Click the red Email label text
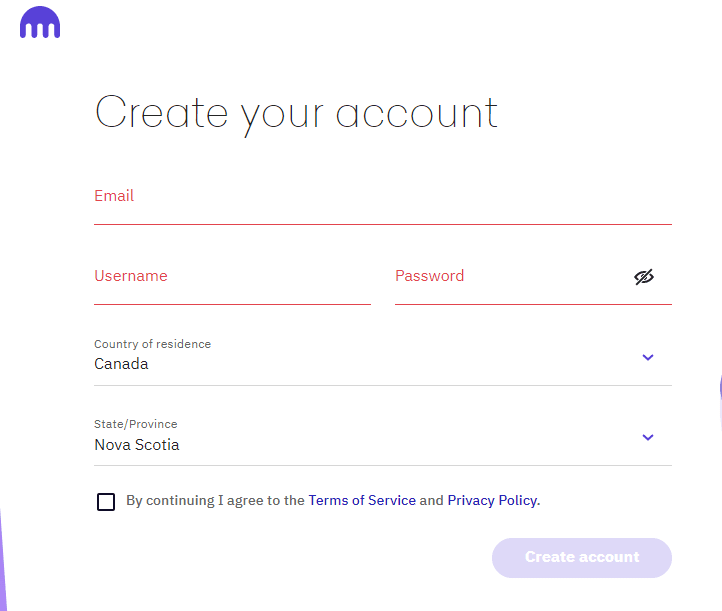This screenshot has width=722, height=611. pyautogui.click(x=114, y=196)
